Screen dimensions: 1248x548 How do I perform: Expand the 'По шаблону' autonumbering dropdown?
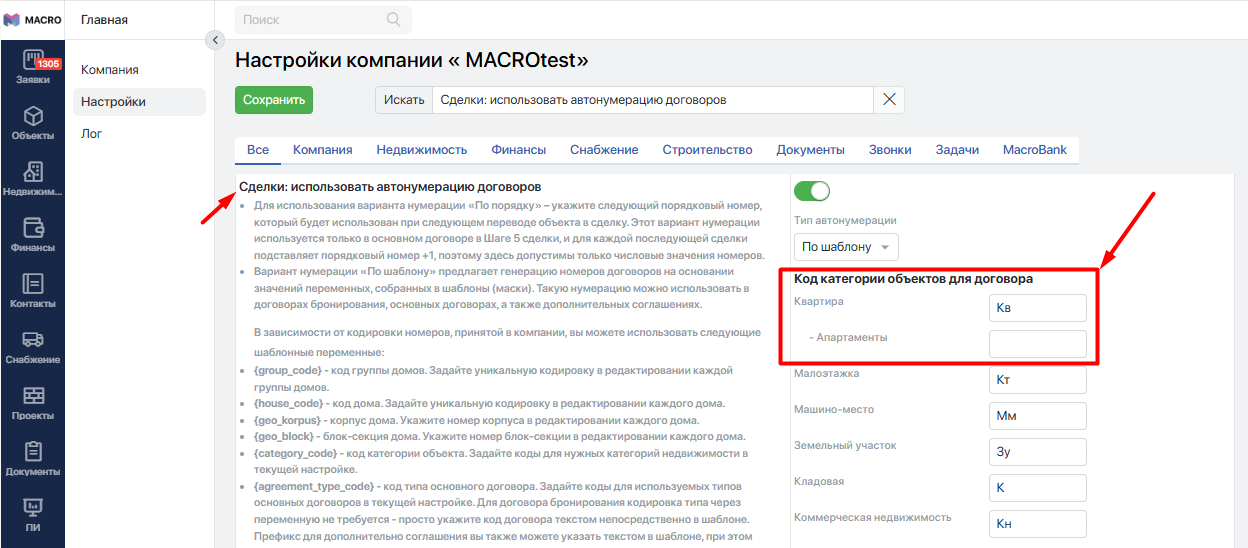click(x=846, y=247)
